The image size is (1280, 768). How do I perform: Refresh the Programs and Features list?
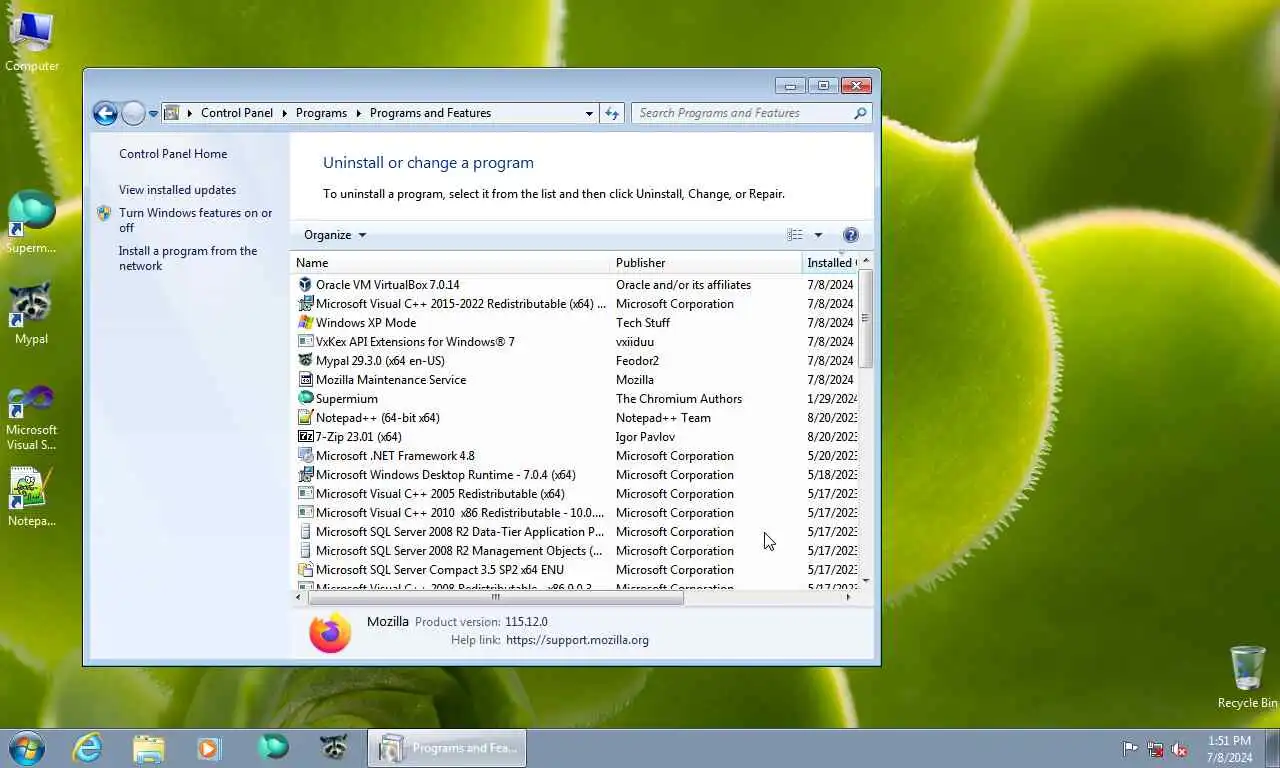[613, 113]
